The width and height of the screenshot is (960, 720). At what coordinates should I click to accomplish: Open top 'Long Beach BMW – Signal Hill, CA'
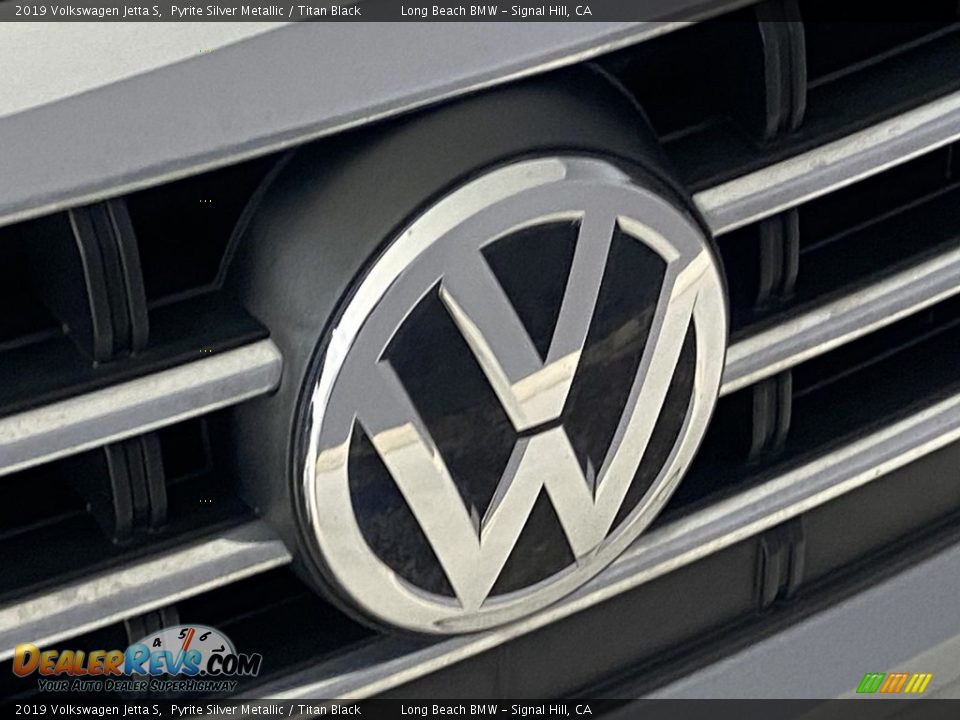(x=496, y=11)
